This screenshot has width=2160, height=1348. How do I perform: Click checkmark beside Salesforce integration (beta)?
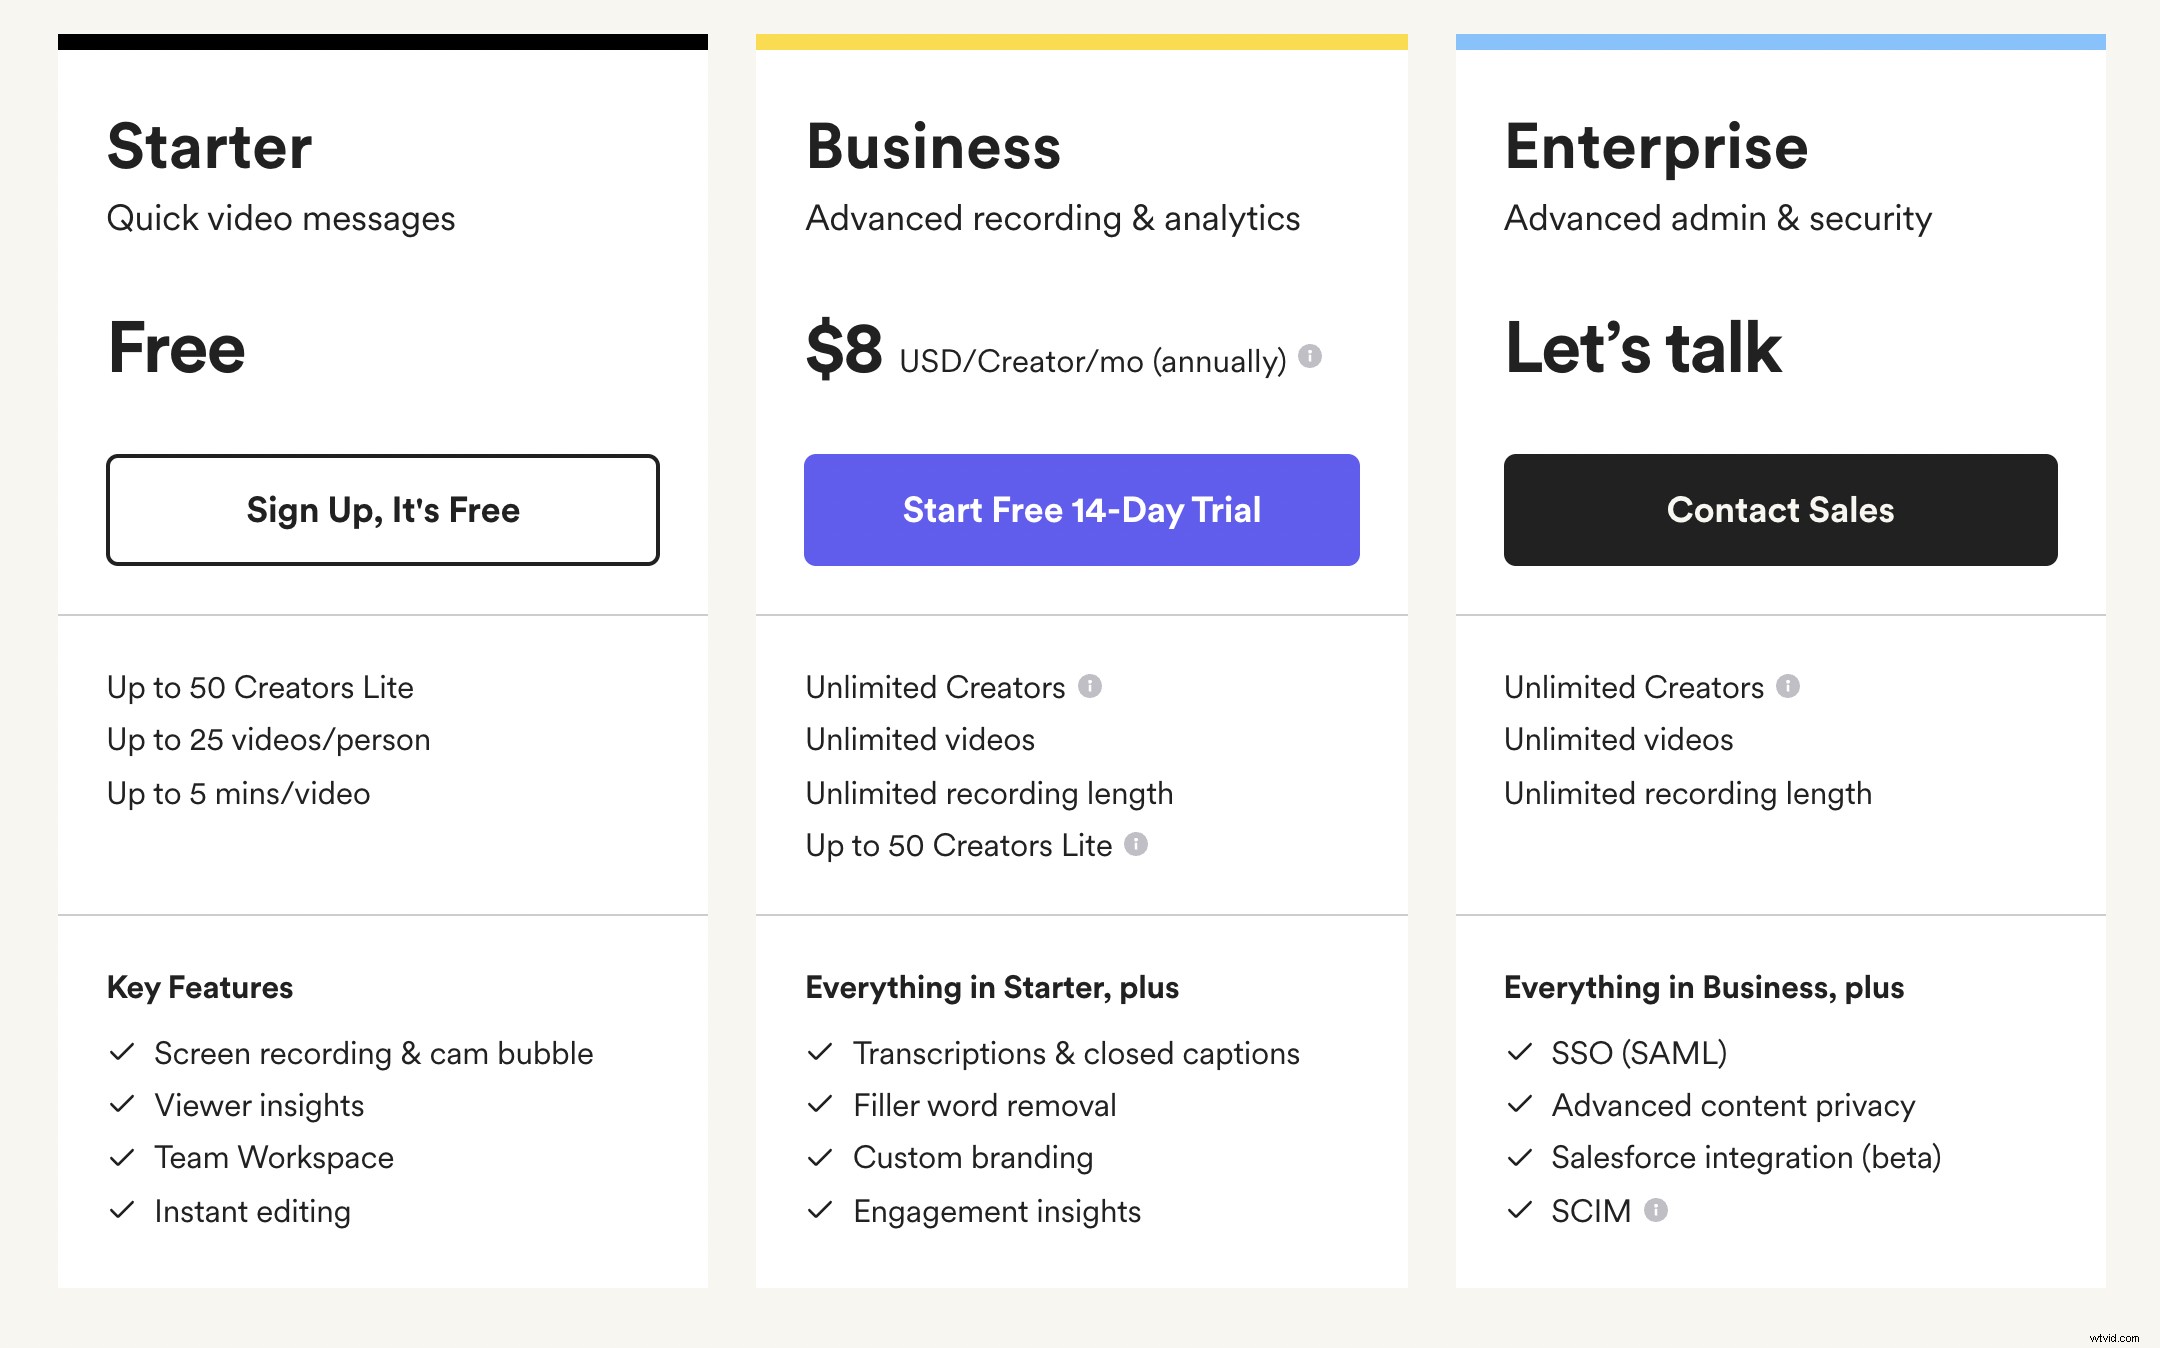1519,1157
